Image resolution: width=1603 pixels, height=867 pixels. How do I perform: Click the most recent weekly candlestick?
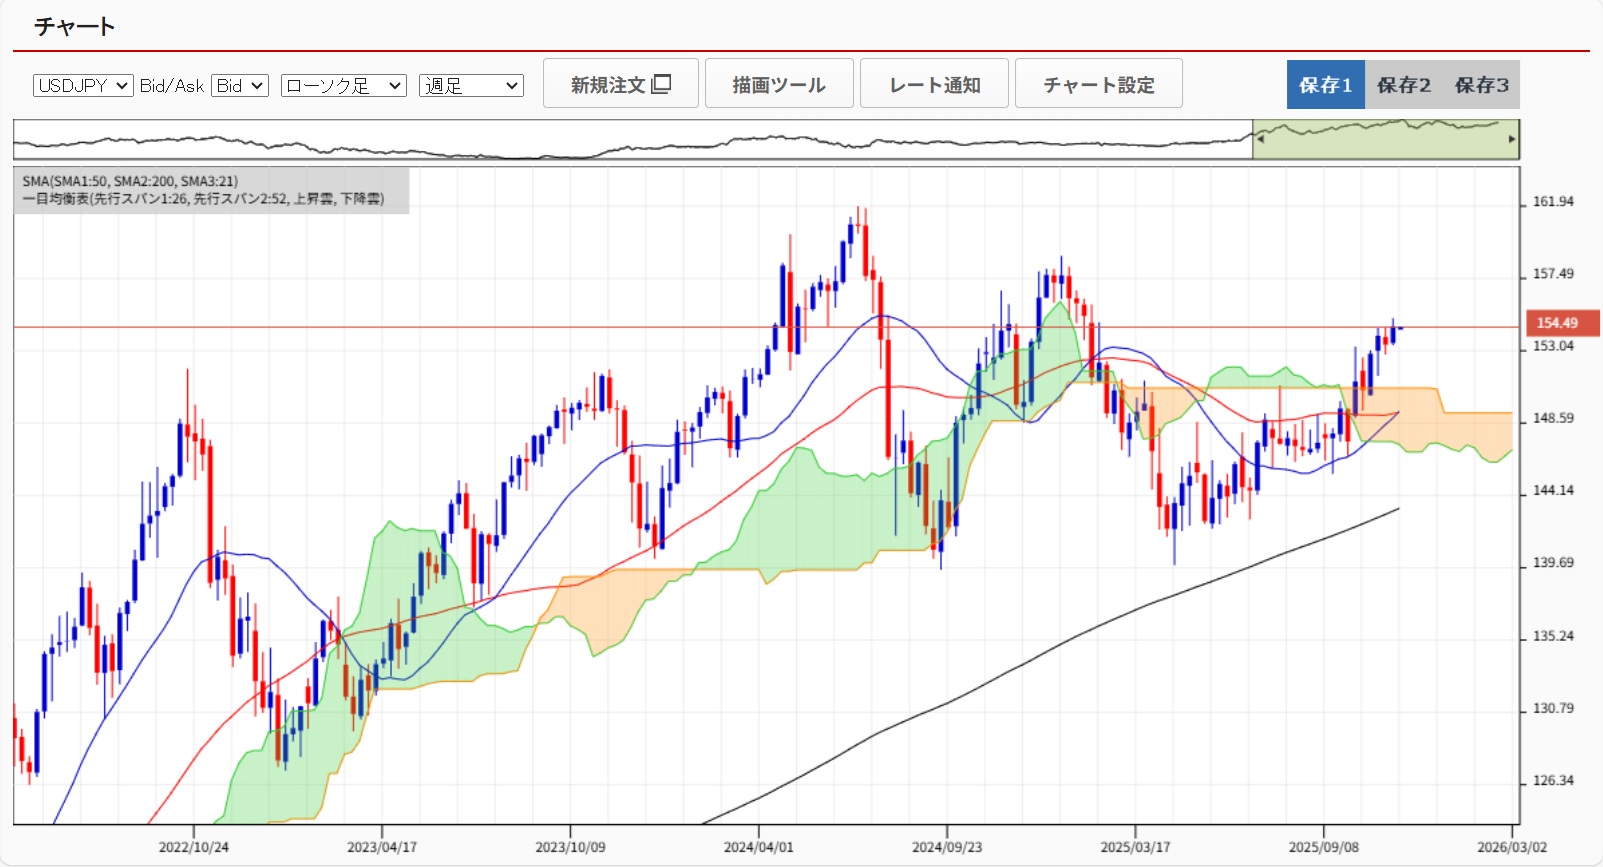coord(1399,328)
